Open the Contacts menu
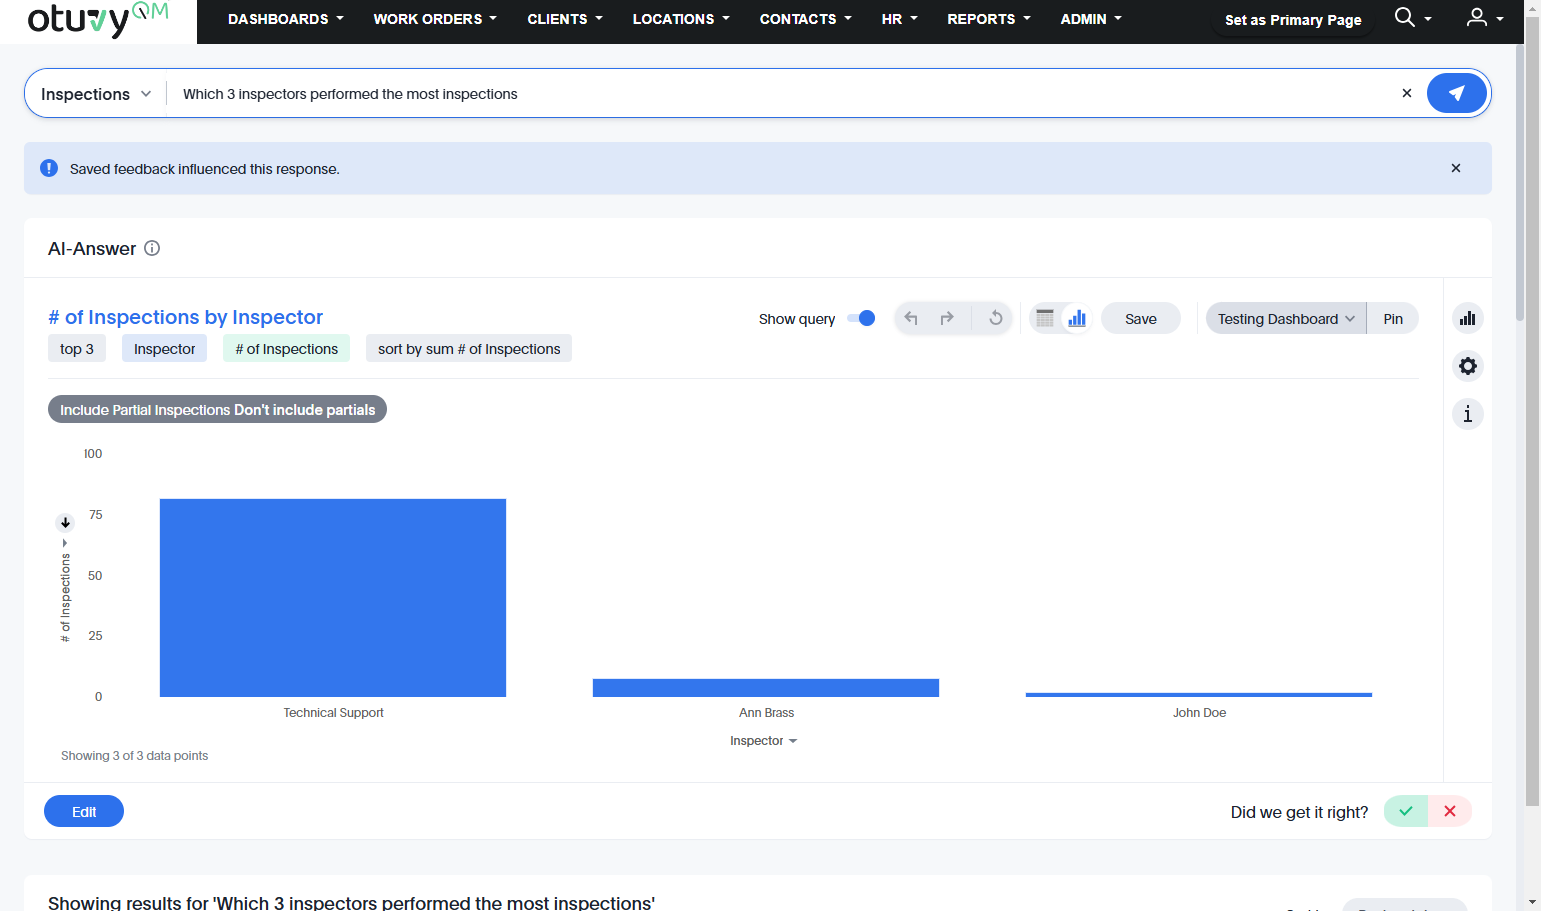Image resolution: width=1541 pixels, height=911 pixels. click(805, 19)
